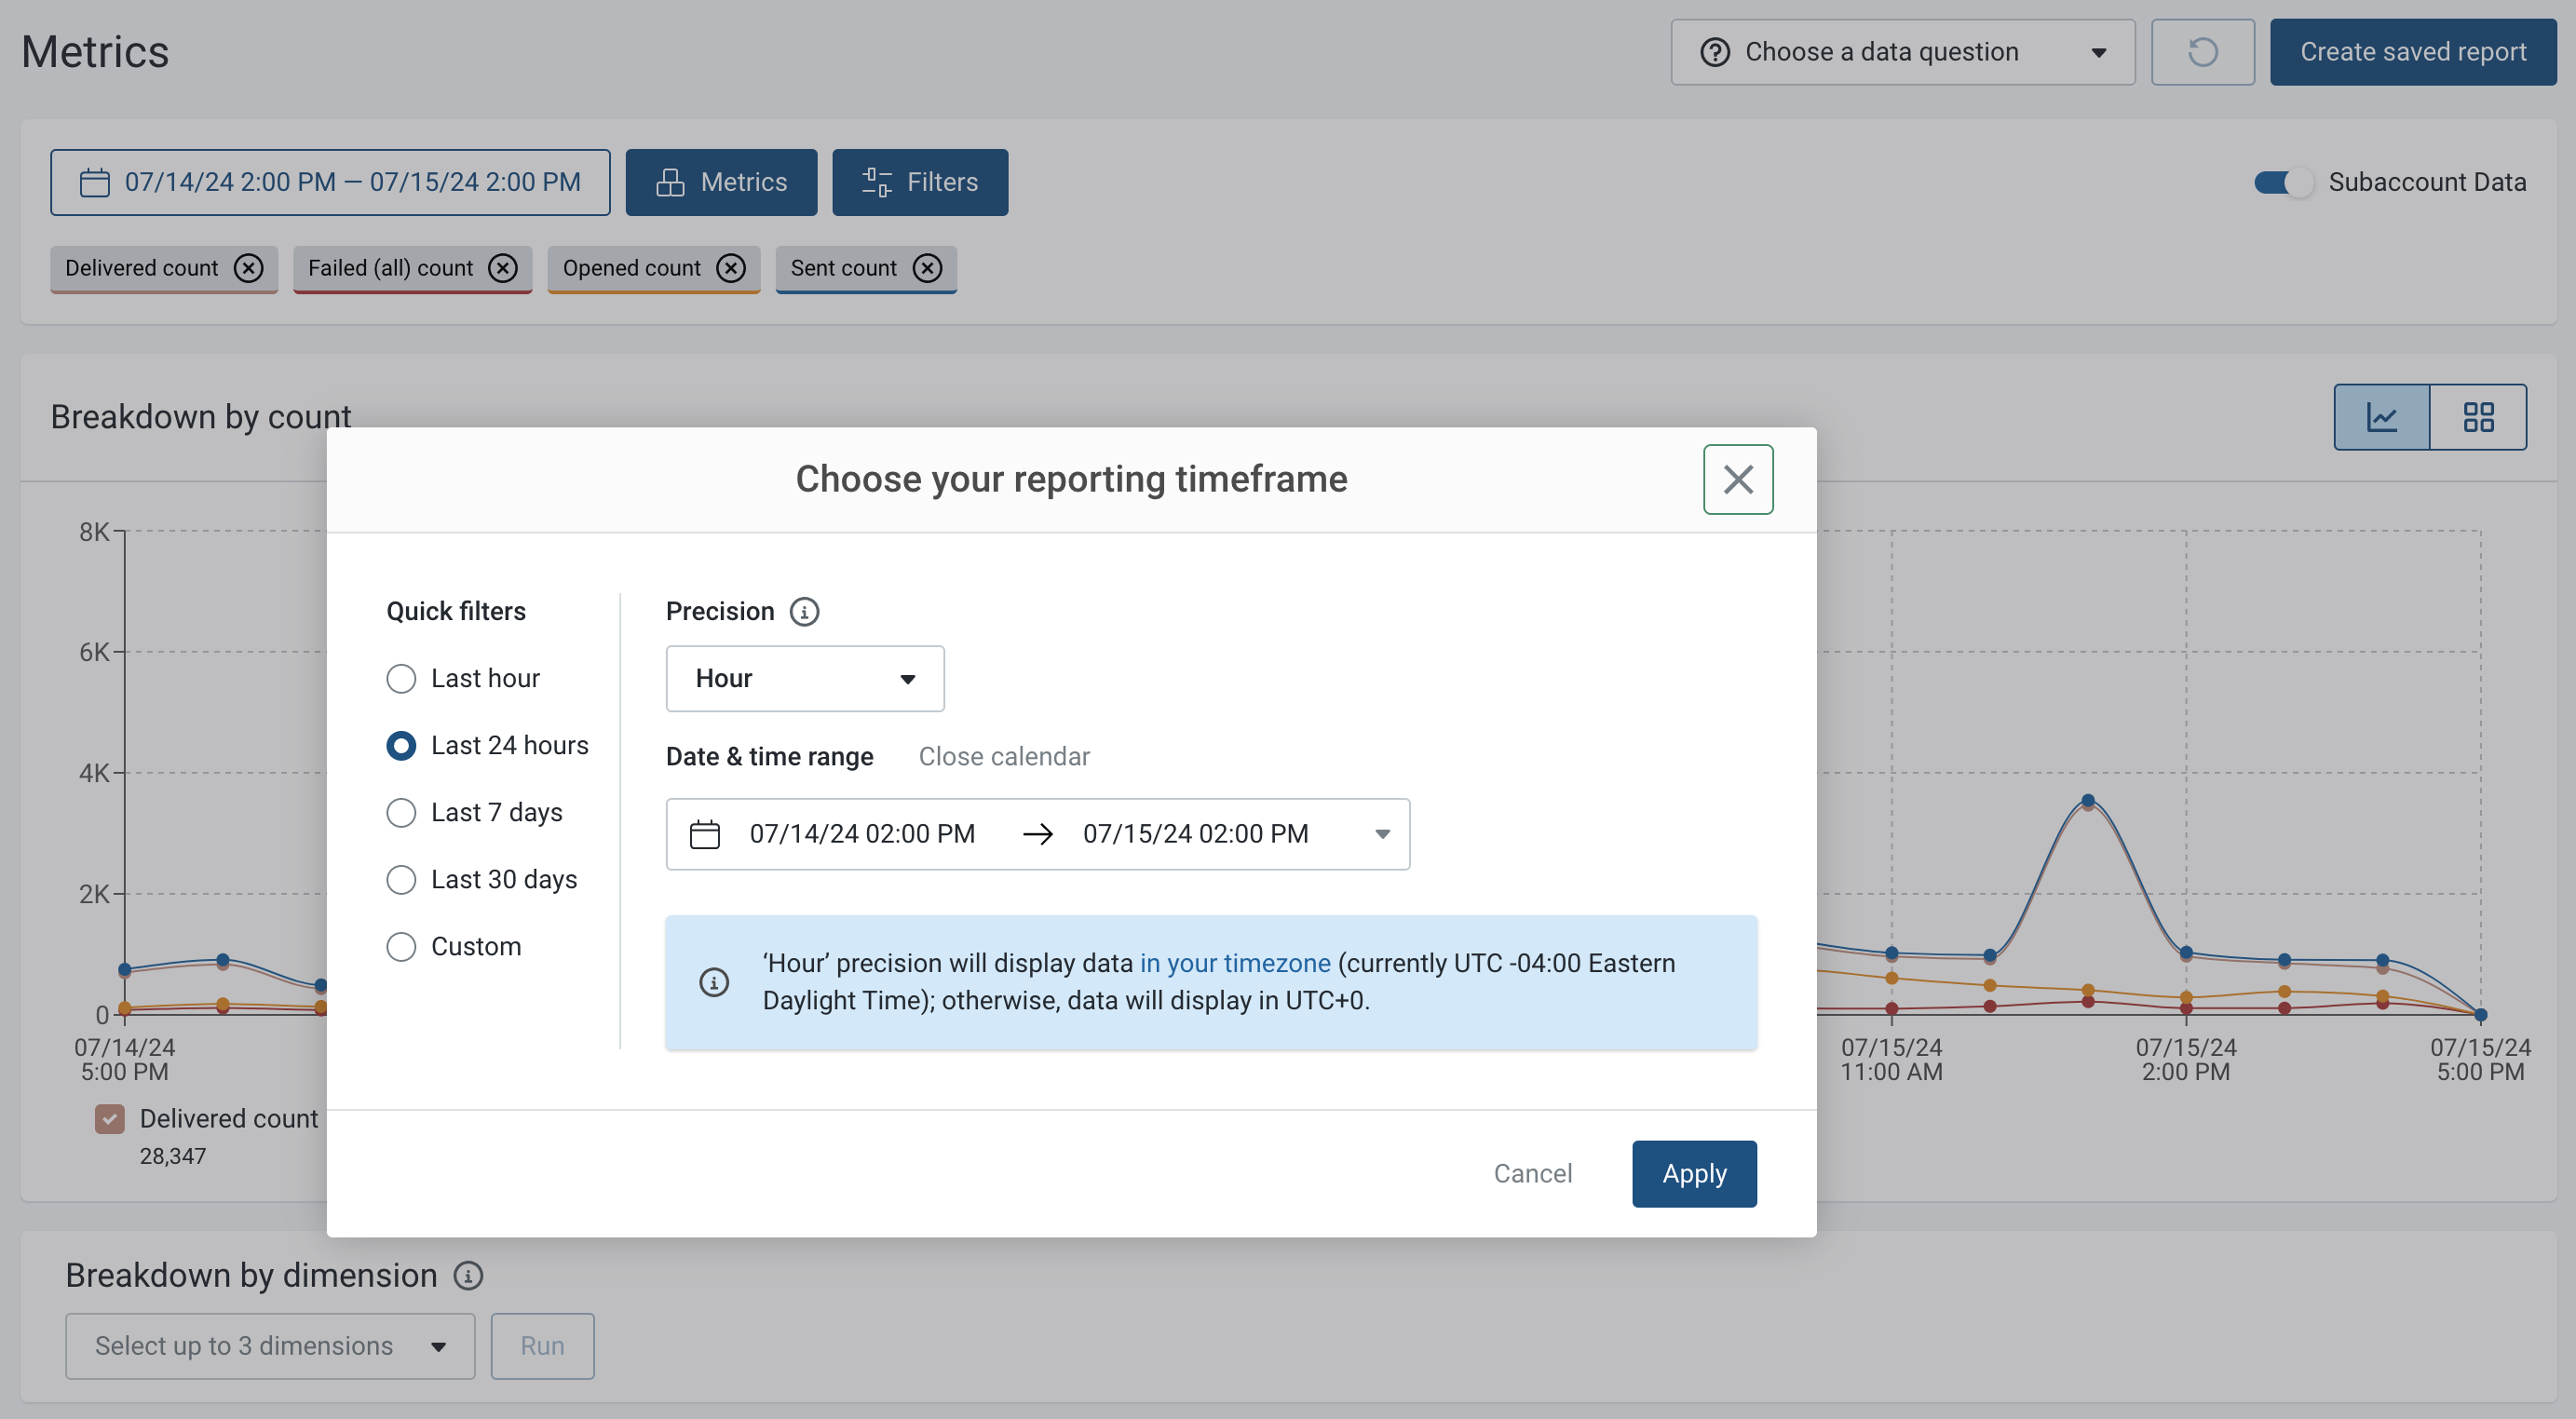The image size is (2576, 1419).
Task: Click the calendar icon in date range field
Action: click(x=705, y=834)
